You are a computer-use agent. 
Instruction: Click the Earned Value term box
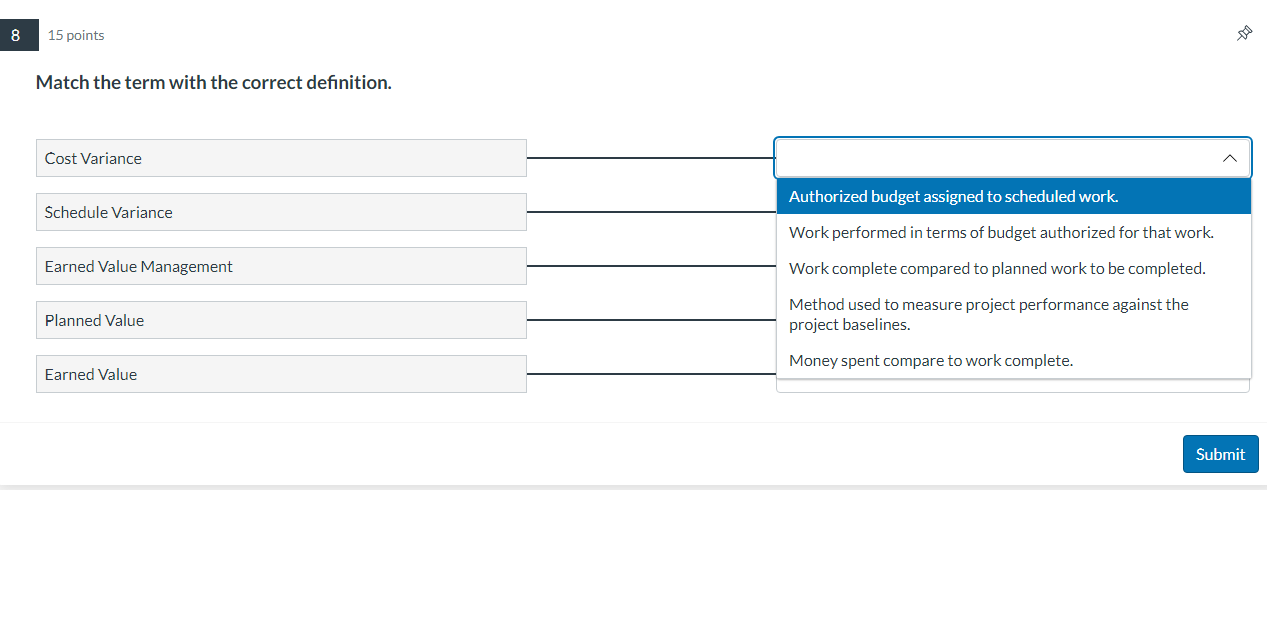pos(281,374)
